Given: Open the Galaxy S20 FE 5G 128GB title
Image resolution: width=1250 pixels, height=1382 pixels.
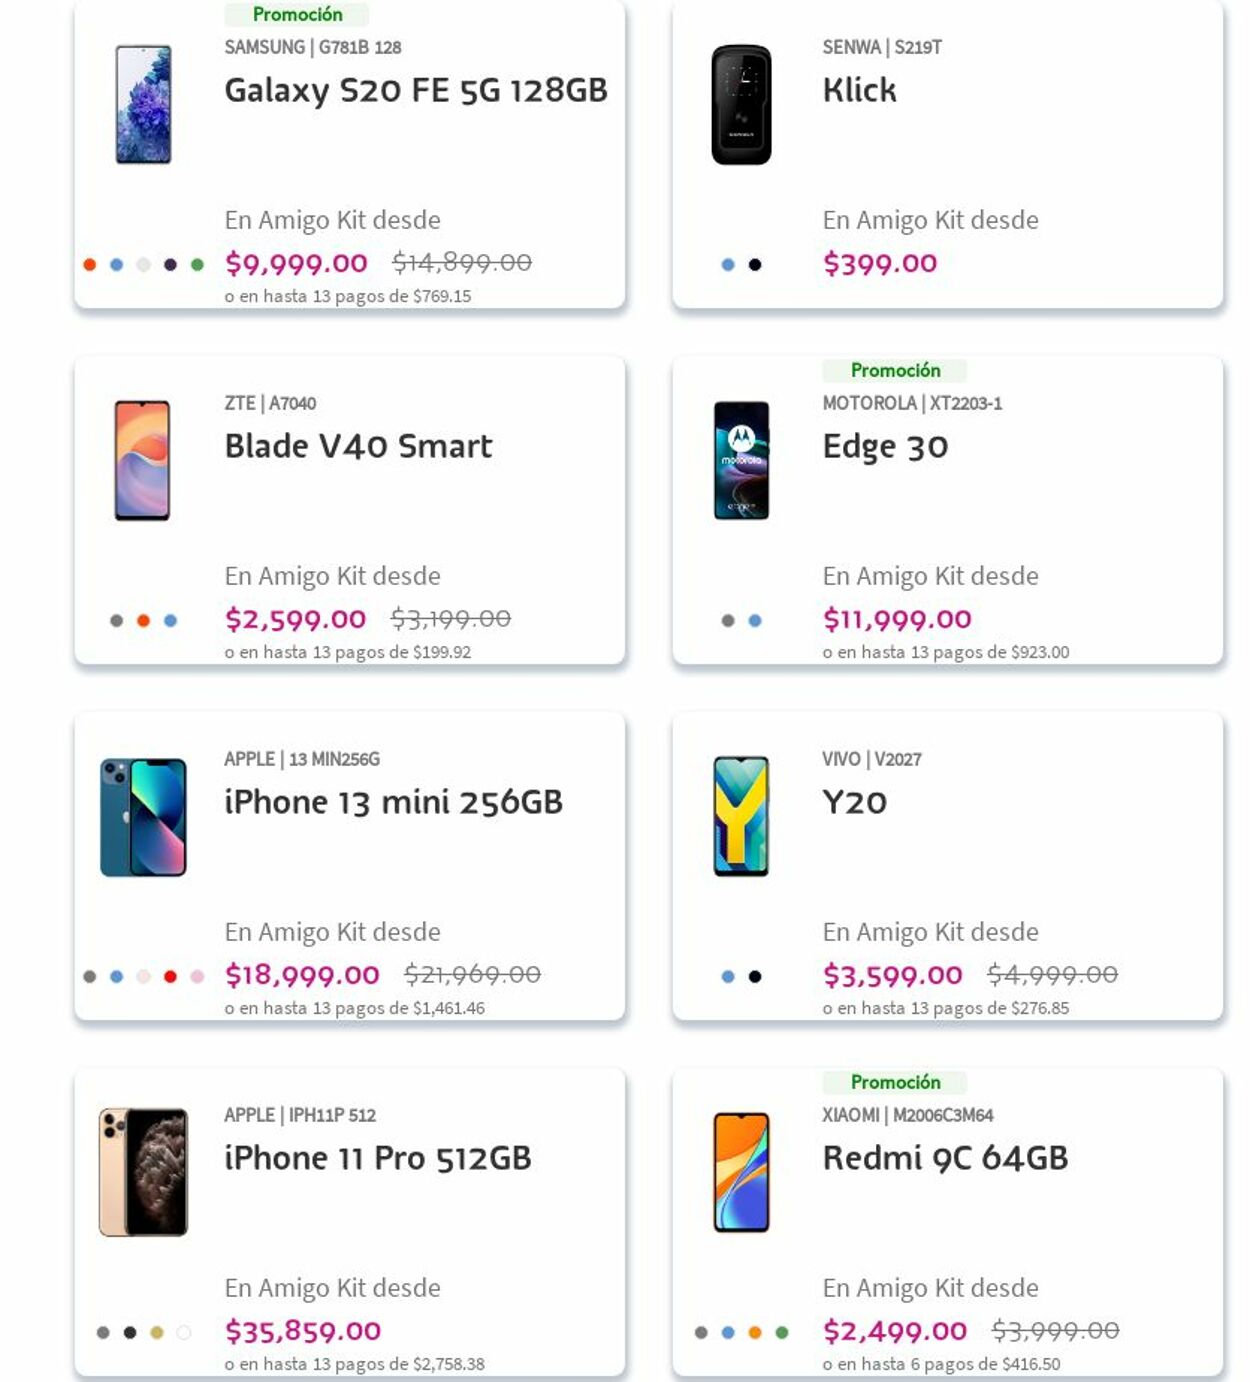Looking at the screenshot, I should tap(416, 90).
